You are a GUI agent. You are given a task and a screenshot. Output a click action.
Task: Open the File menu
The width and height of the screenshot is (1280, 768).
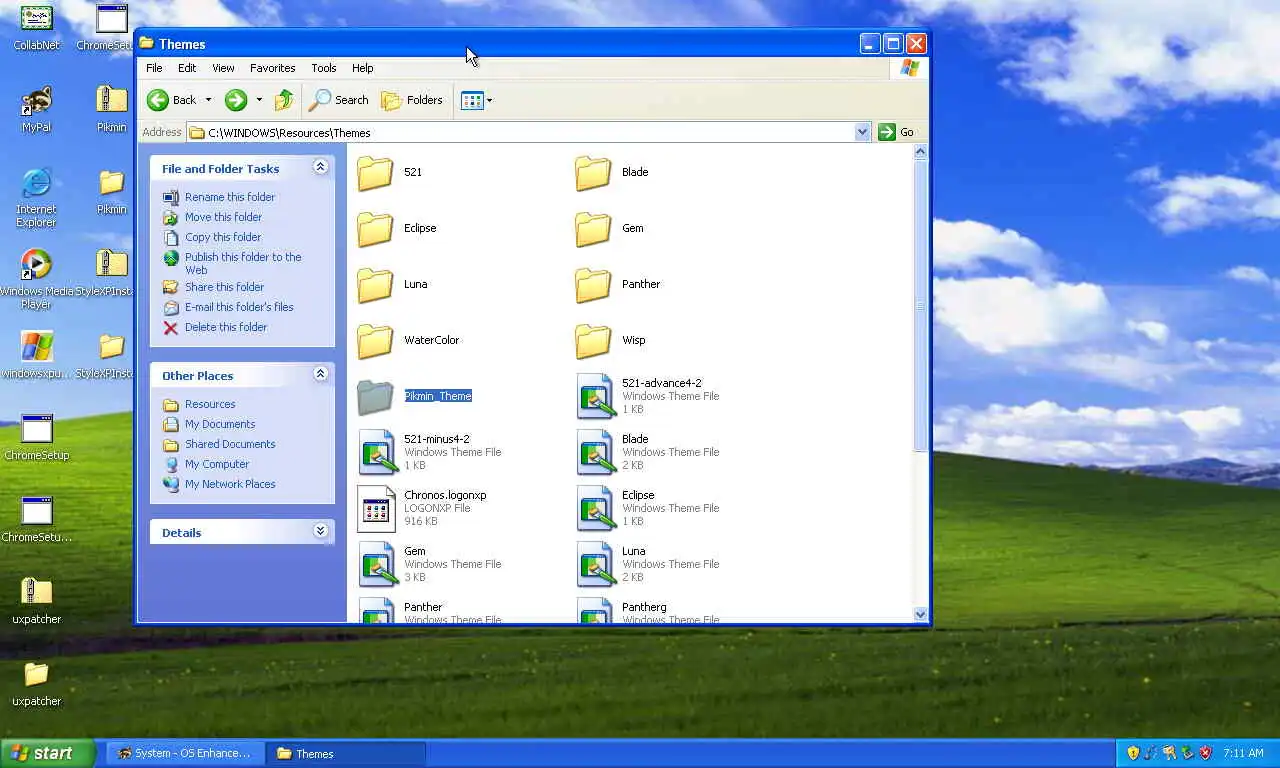pos(154,68)
